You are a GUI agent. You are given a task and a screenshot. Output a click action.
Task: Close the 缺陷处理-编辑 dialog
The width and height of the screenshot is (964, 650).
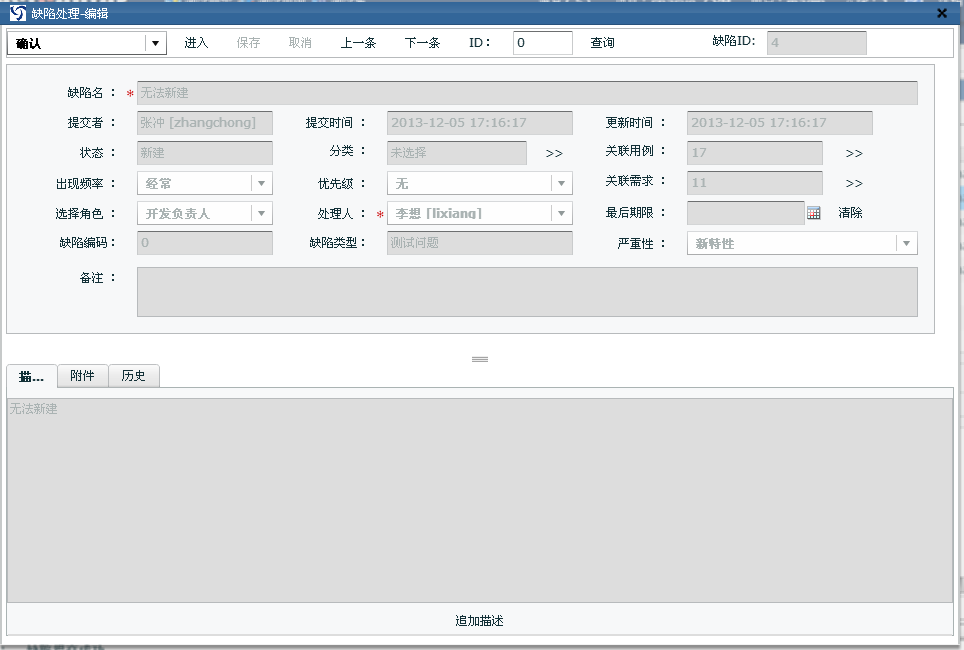tap(942, 13)
